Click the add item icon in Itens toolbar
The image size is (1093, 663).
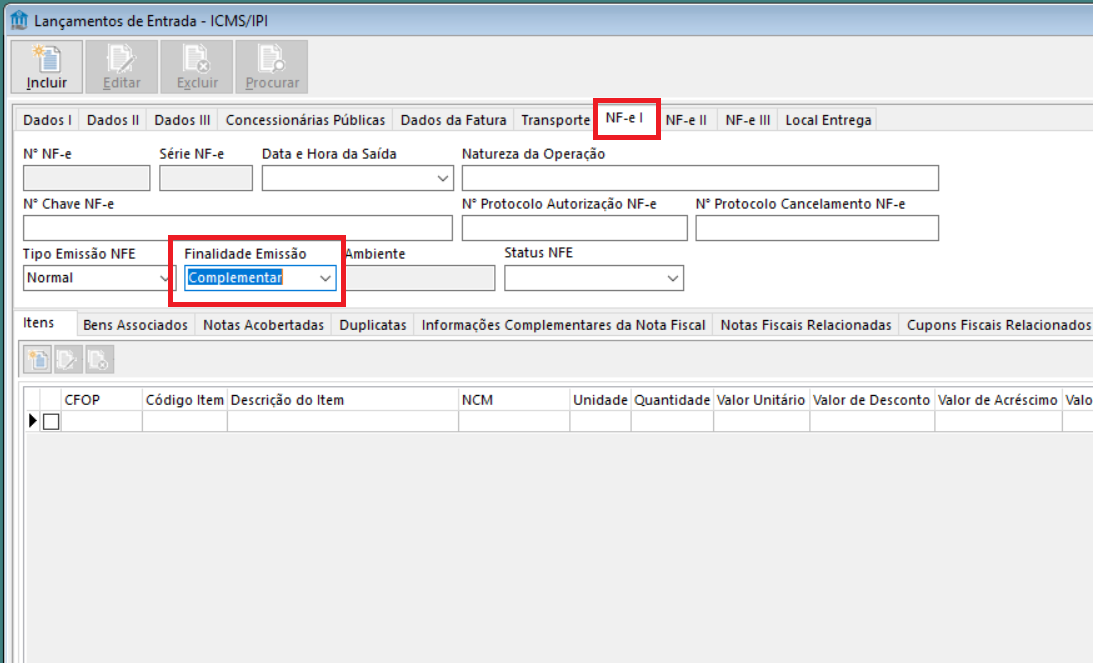pyautogui.click(x=38, y=360)
